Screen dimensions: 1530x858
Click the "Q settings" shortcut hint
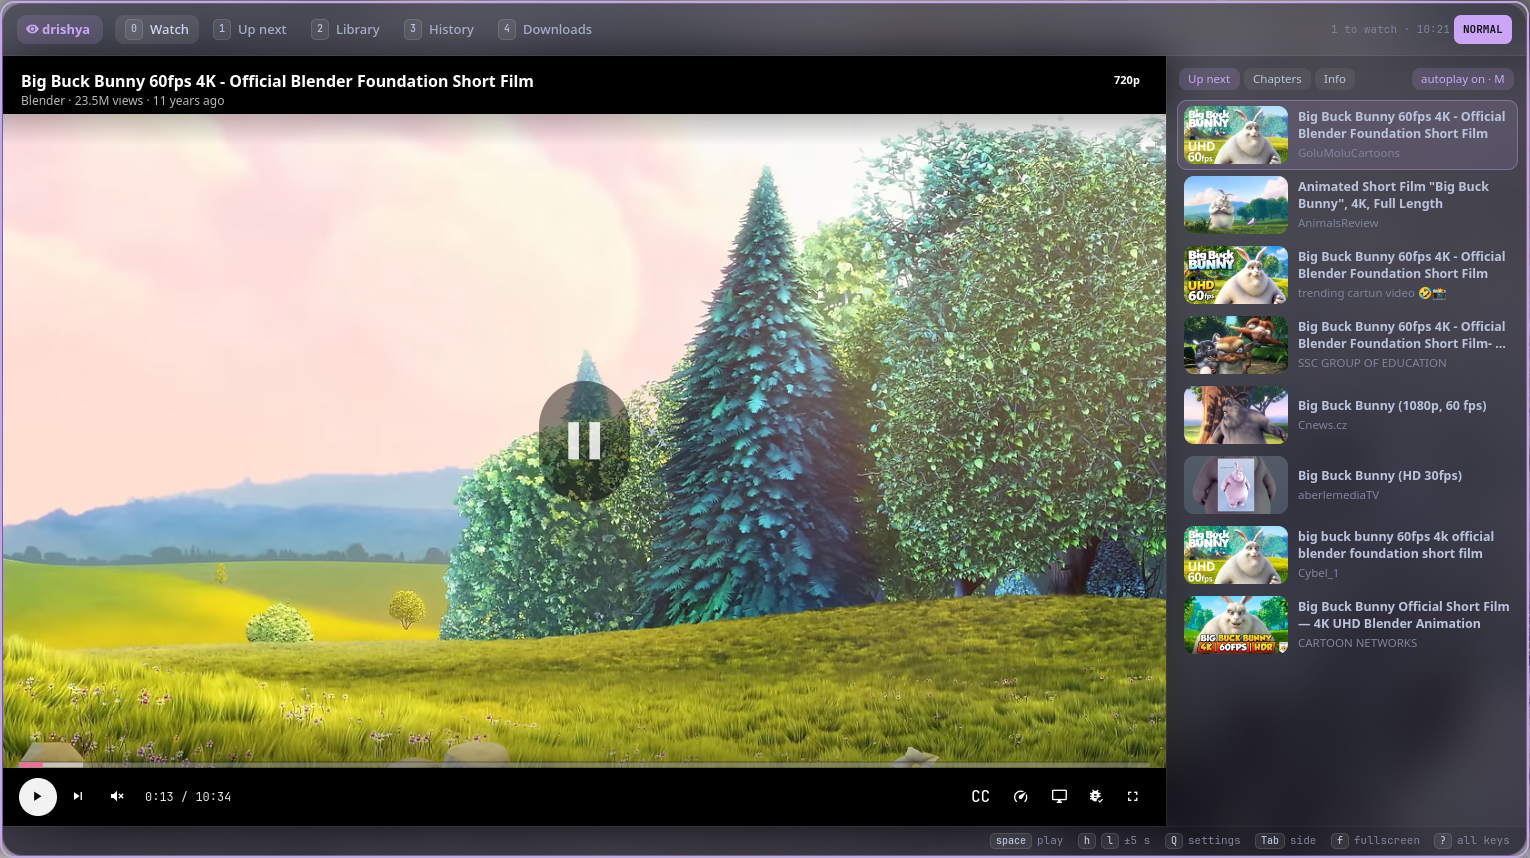pyautogui.click(x=1203, y=841)
